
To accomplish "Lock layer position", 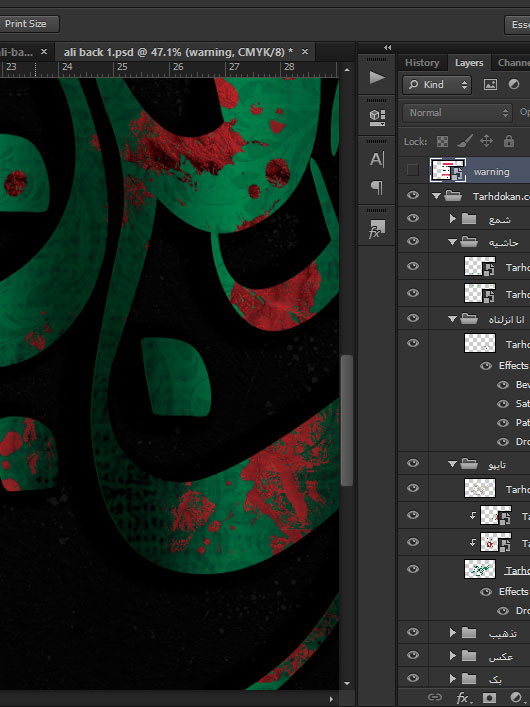I will (x=486, y=141).
